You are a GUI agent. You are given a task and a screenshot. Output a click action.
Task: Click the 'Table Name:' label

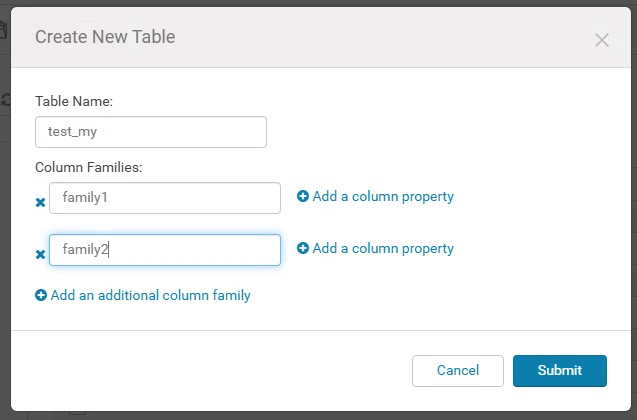pyautogui.click(x=74, y=101)
